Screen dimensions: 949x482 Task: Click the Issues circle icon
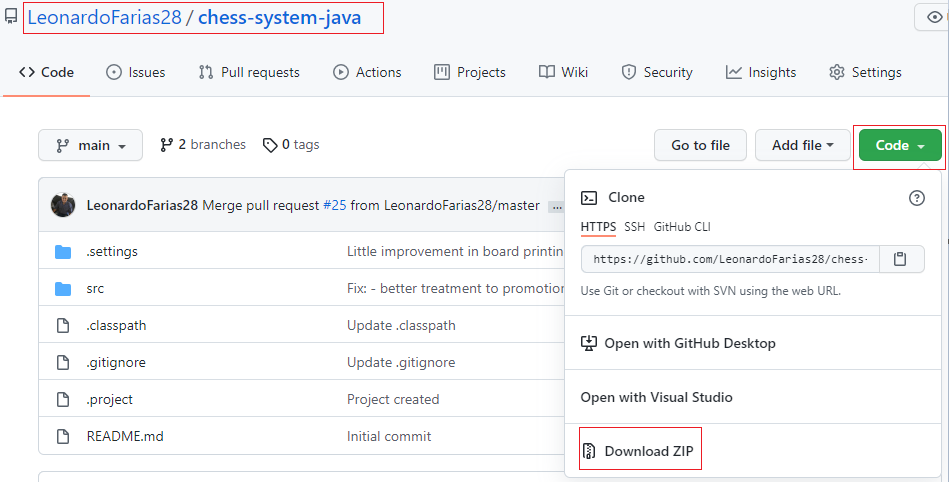pos(114,72)
